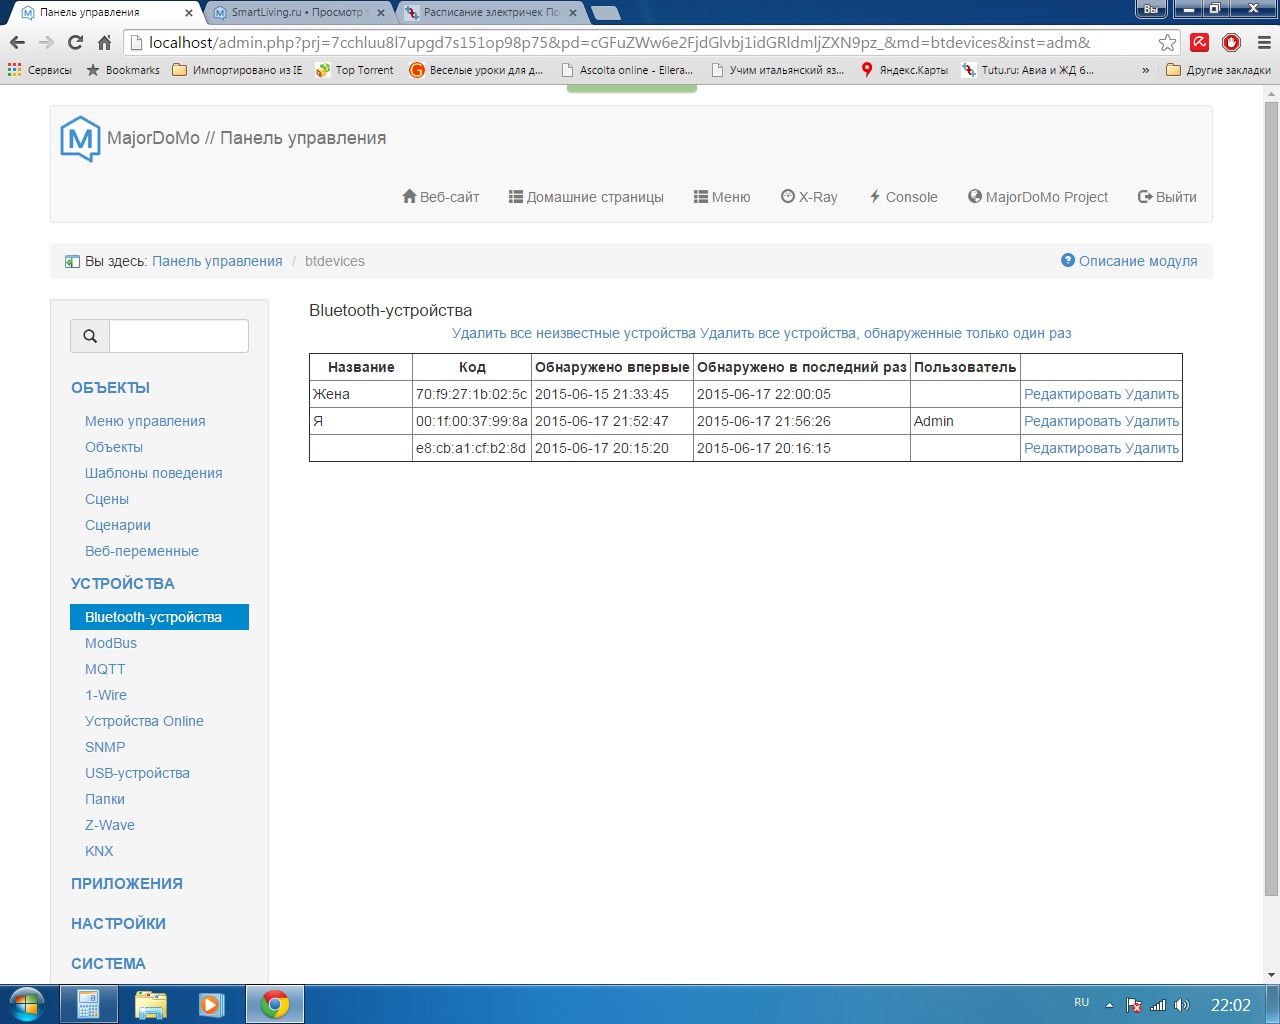Open Устройства Online in the sidebar
1280x1024 pixels.
[x=144, y=721]
